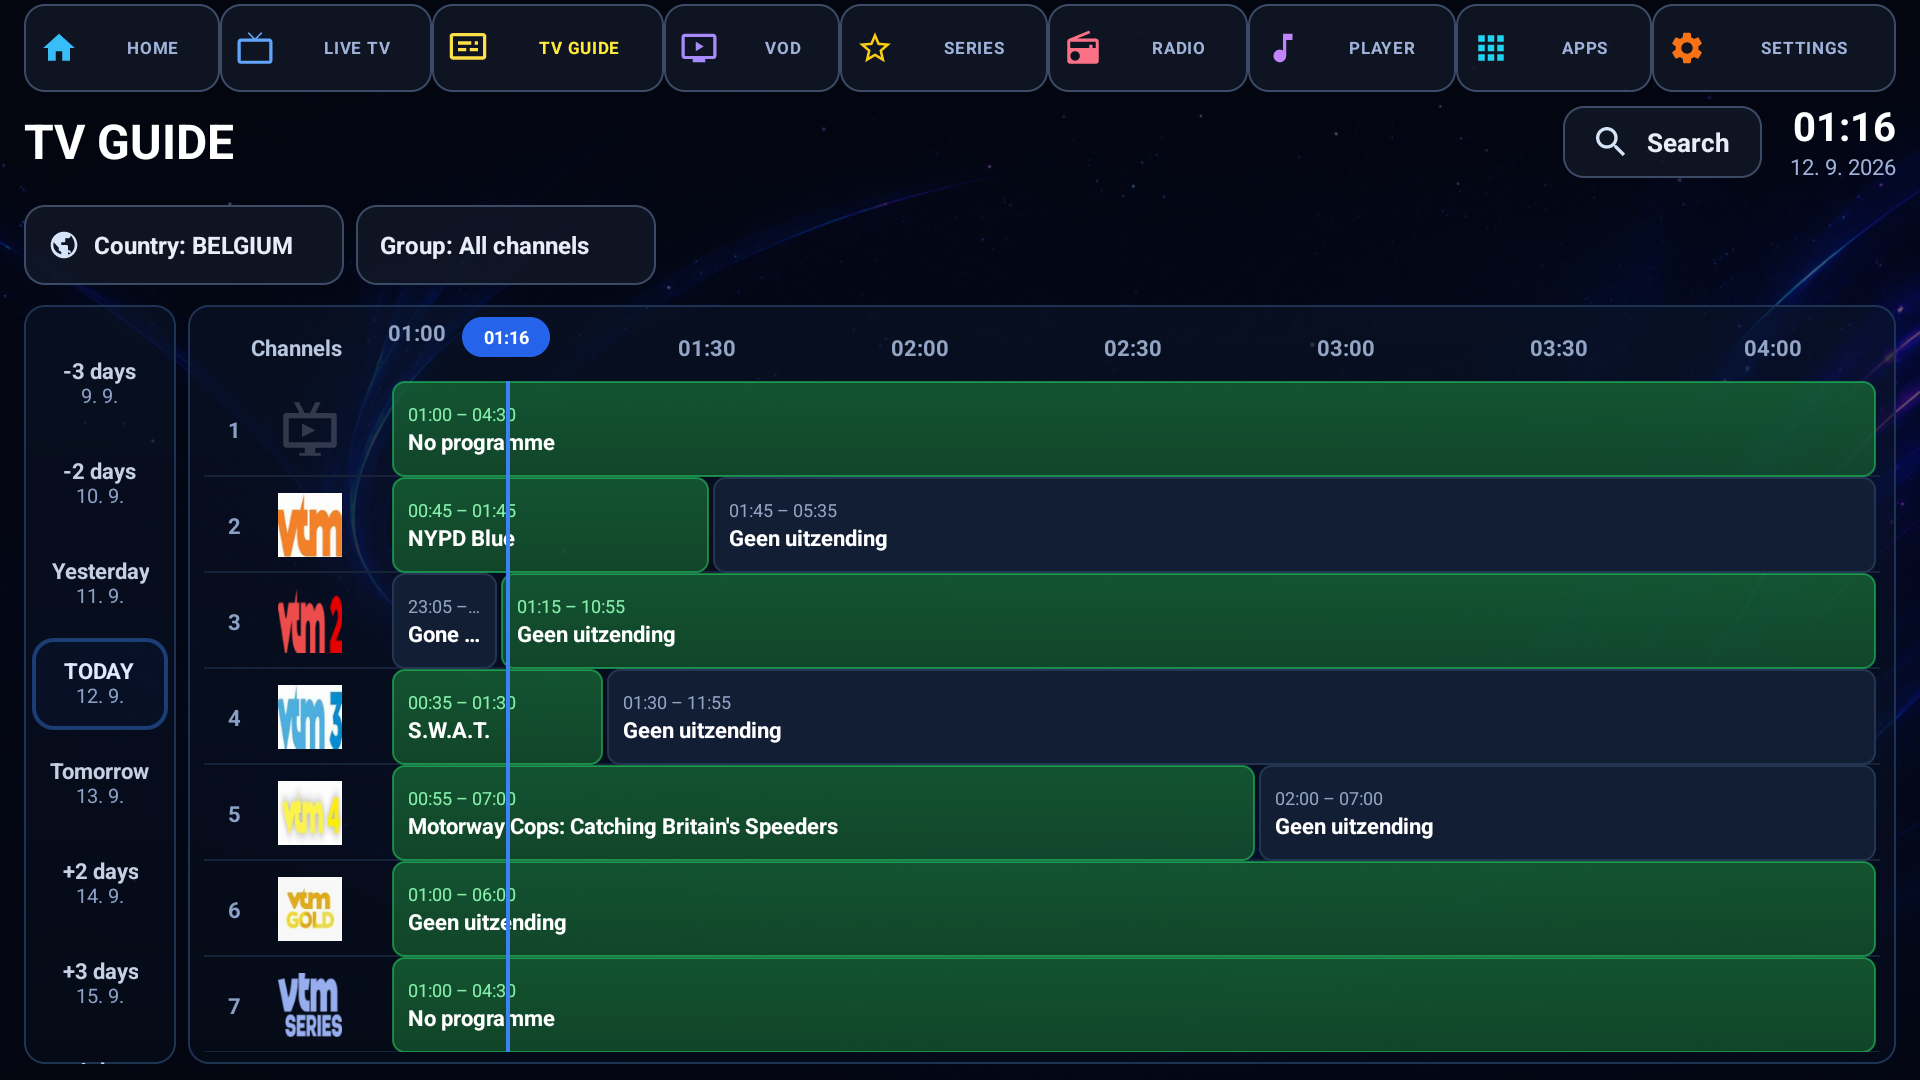Click the 04:00 timeline label
Image resolution: width=1920 pixels, height=1080 pixels.
[x=1773, y=348]
